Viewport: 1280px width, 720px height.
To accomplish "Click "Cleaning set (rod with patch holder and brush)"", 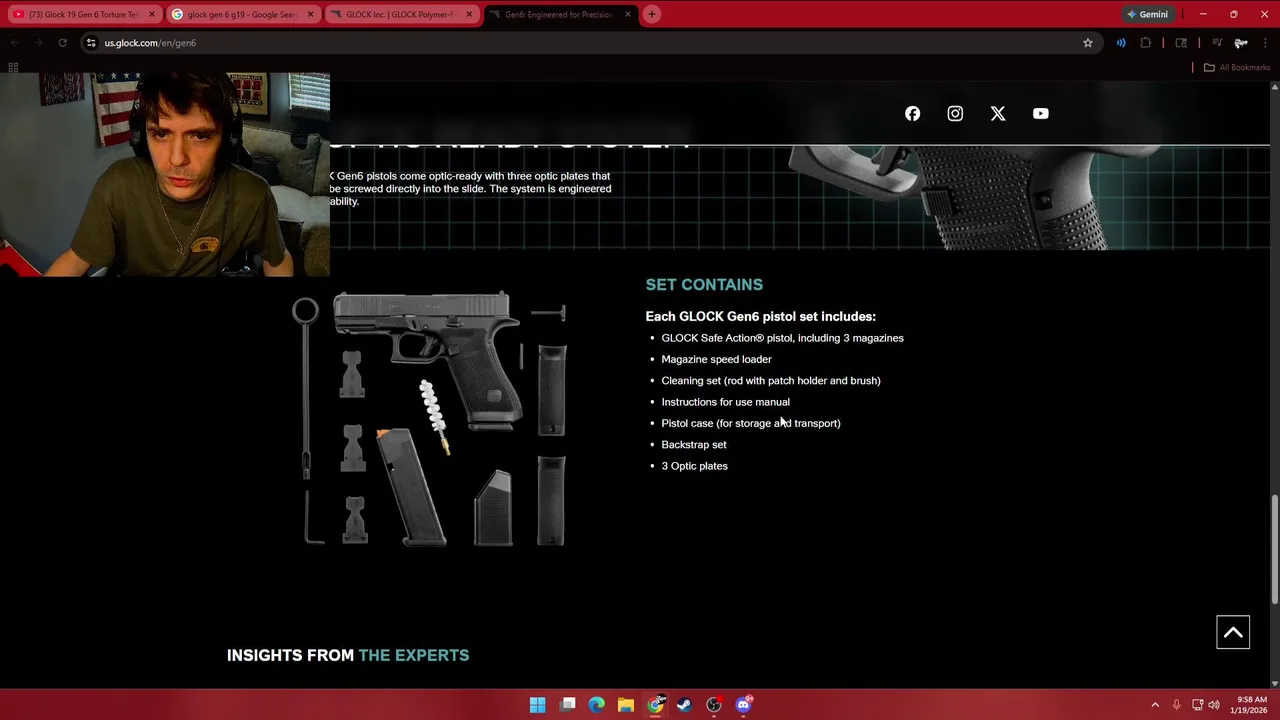I will pos(771,381).
